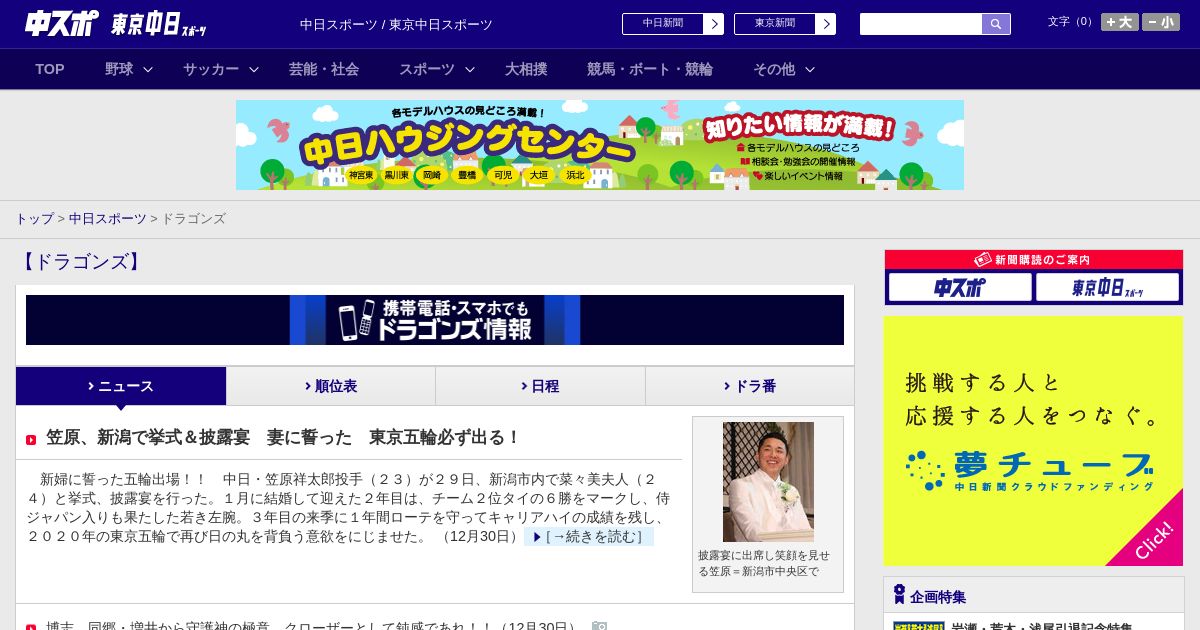Screen dimensions: 1200x630
Task: Click the 中日ハウジングセンター banner ad
Action: coord(600,145)
